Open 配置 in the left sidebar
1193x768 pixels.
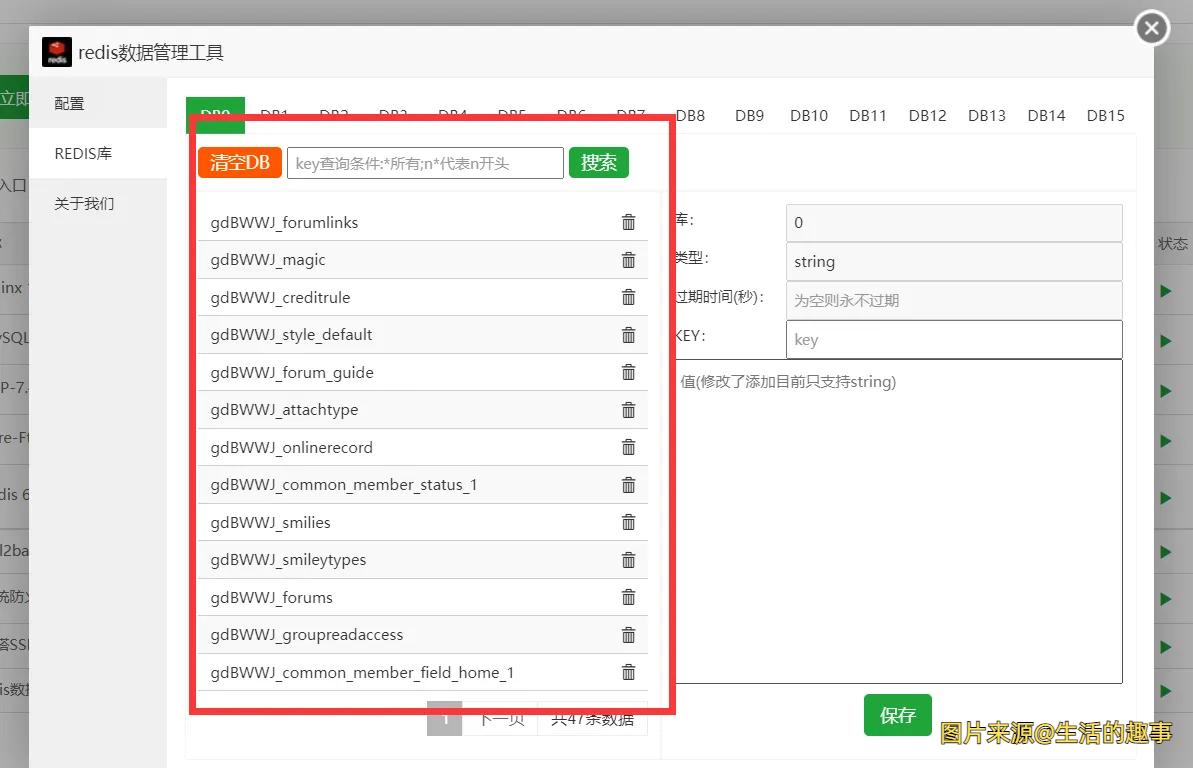70,103
